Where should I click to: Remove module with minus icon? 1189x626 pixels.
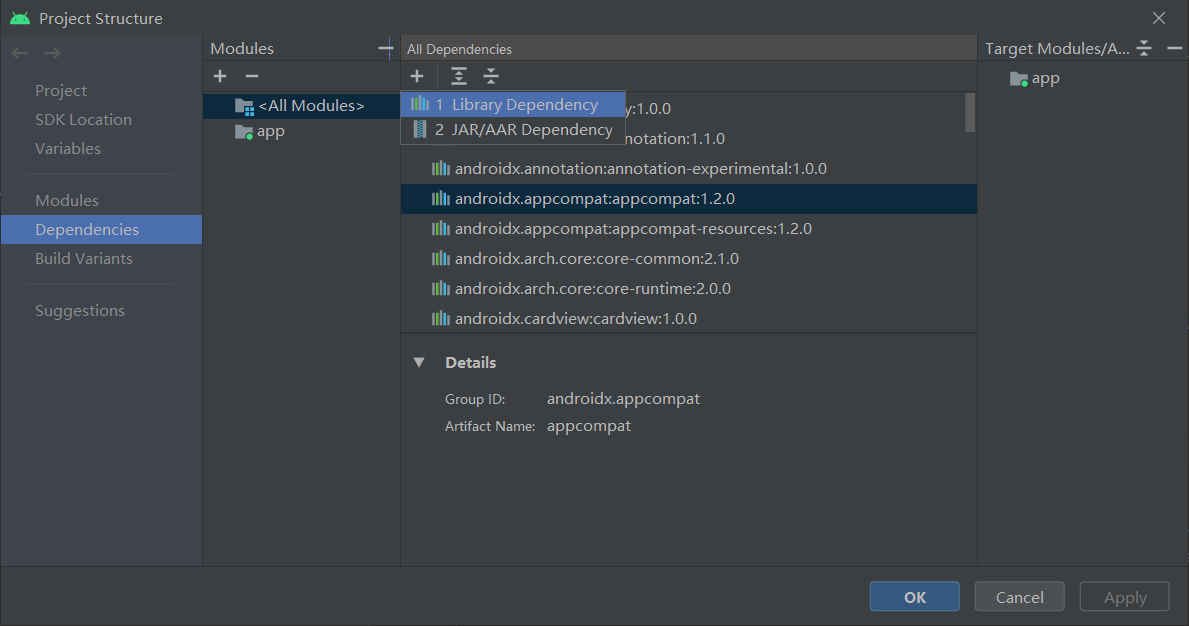[252, 76]
